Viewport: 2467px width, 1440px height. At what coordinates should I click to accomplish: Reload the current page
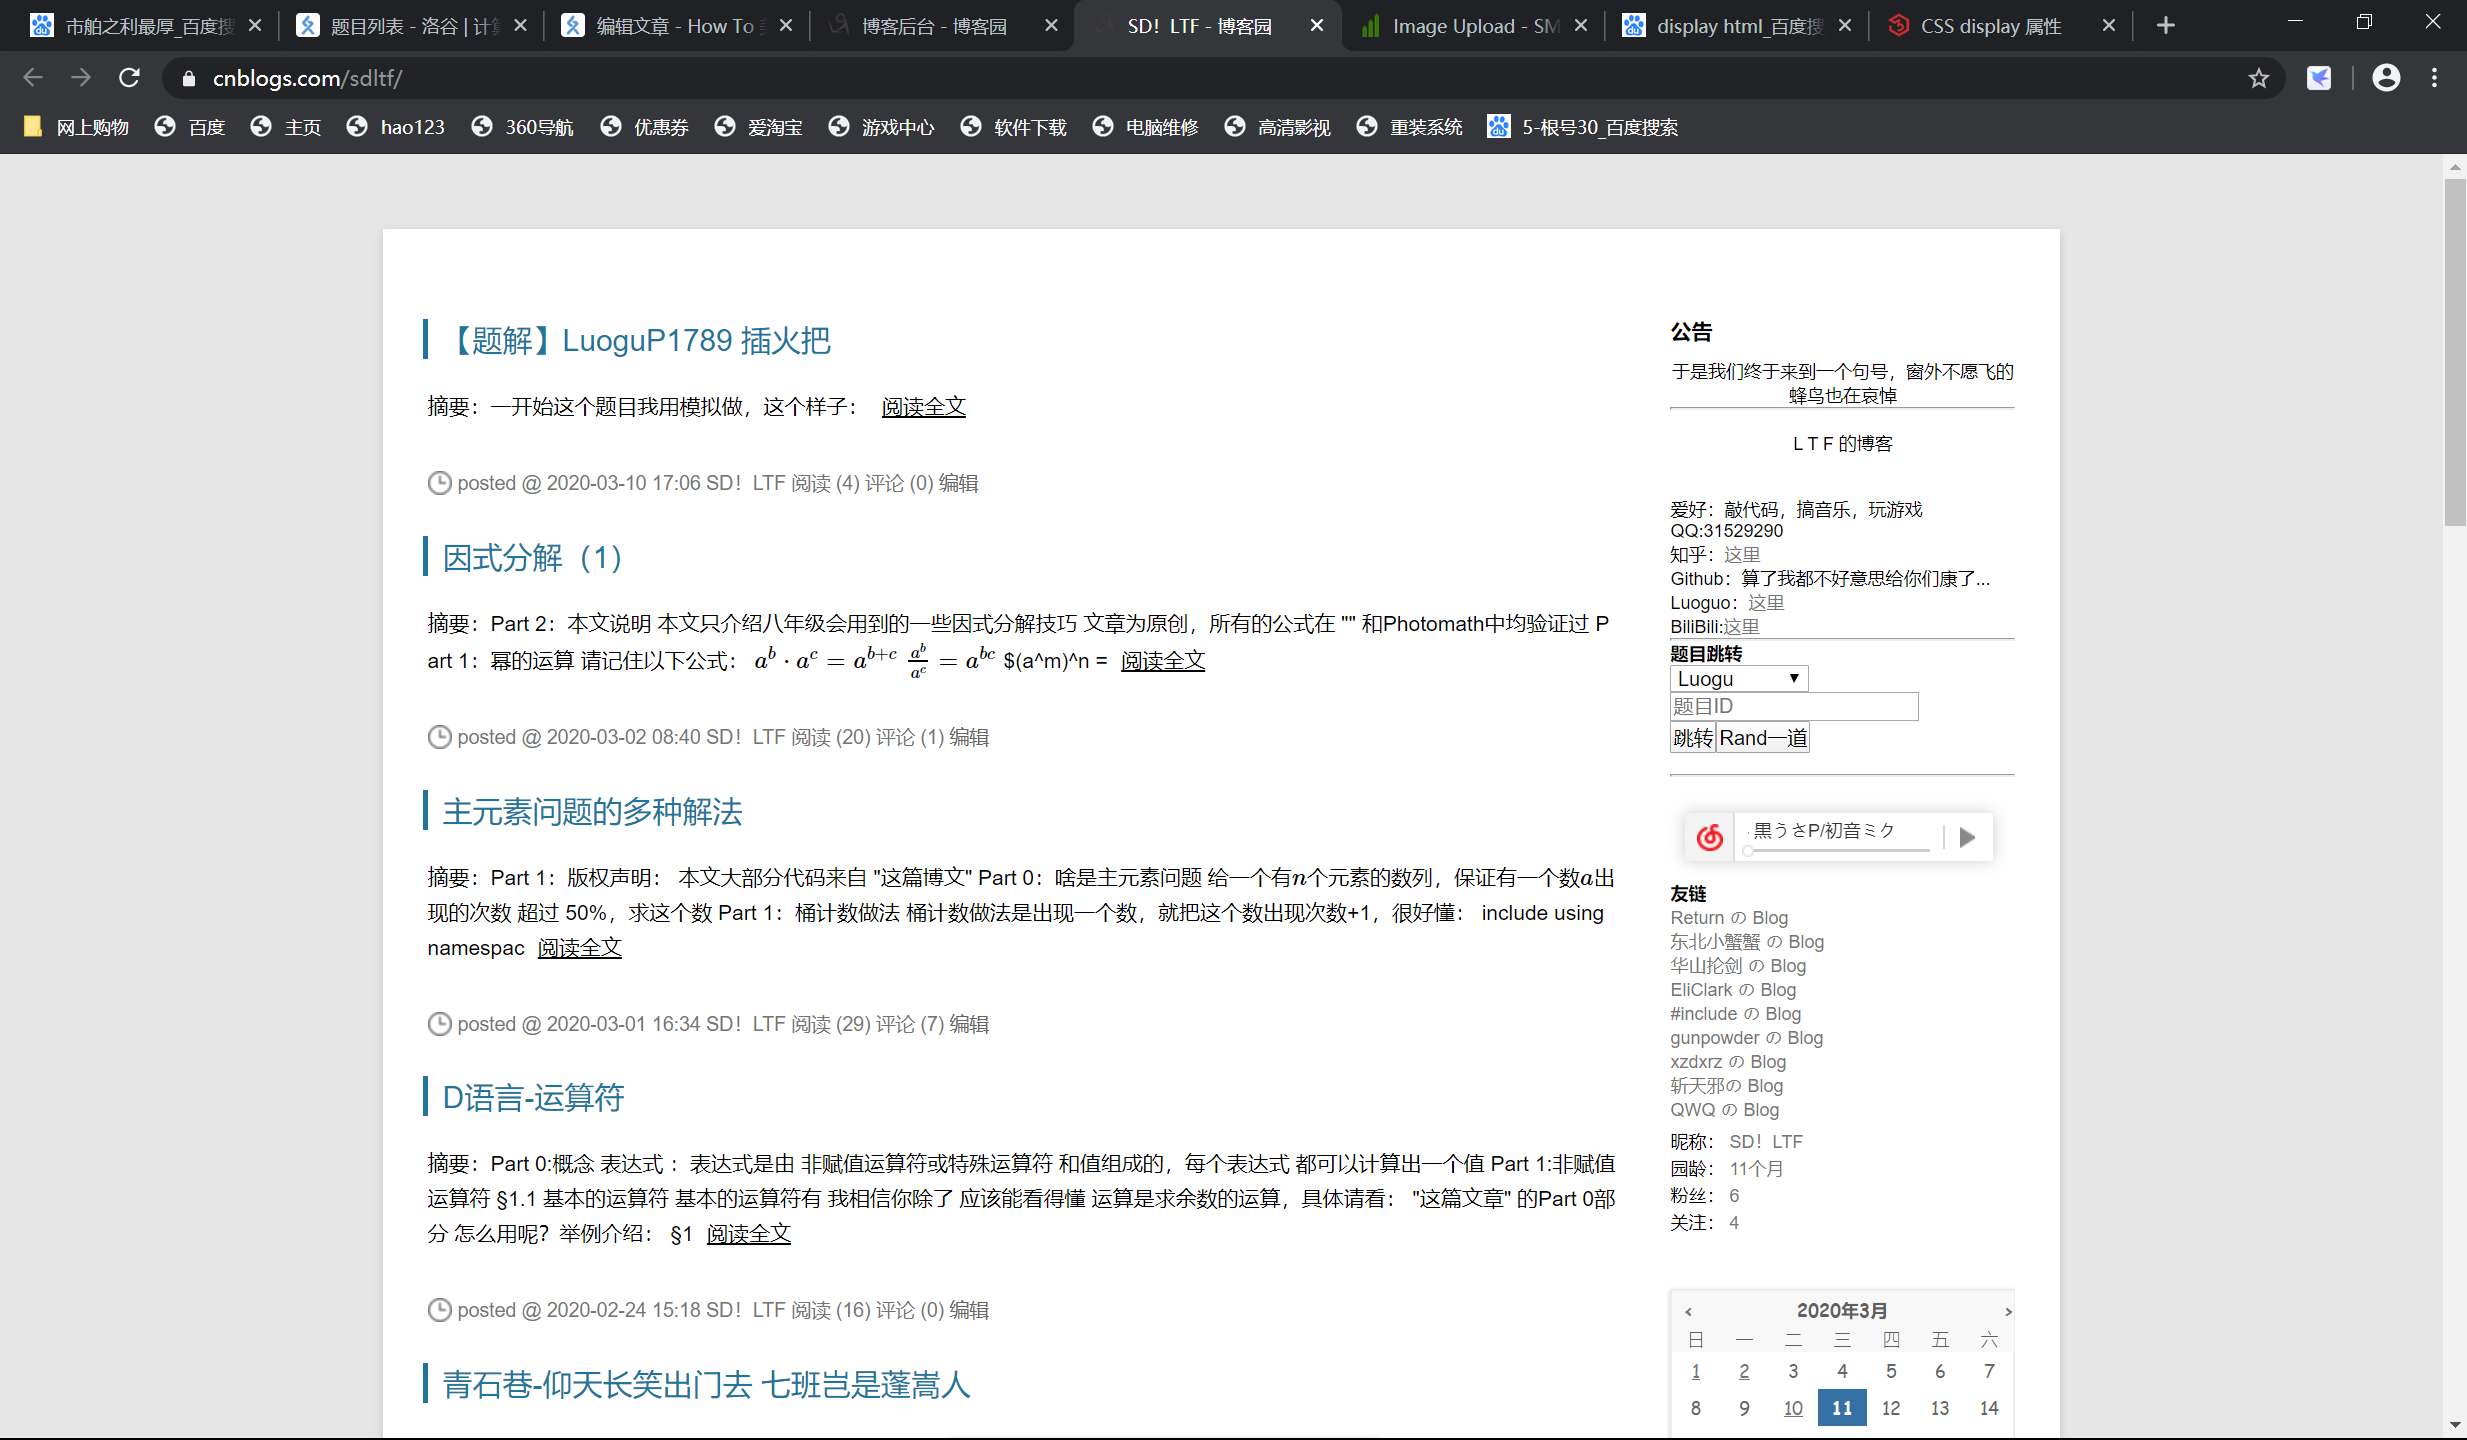130,78
